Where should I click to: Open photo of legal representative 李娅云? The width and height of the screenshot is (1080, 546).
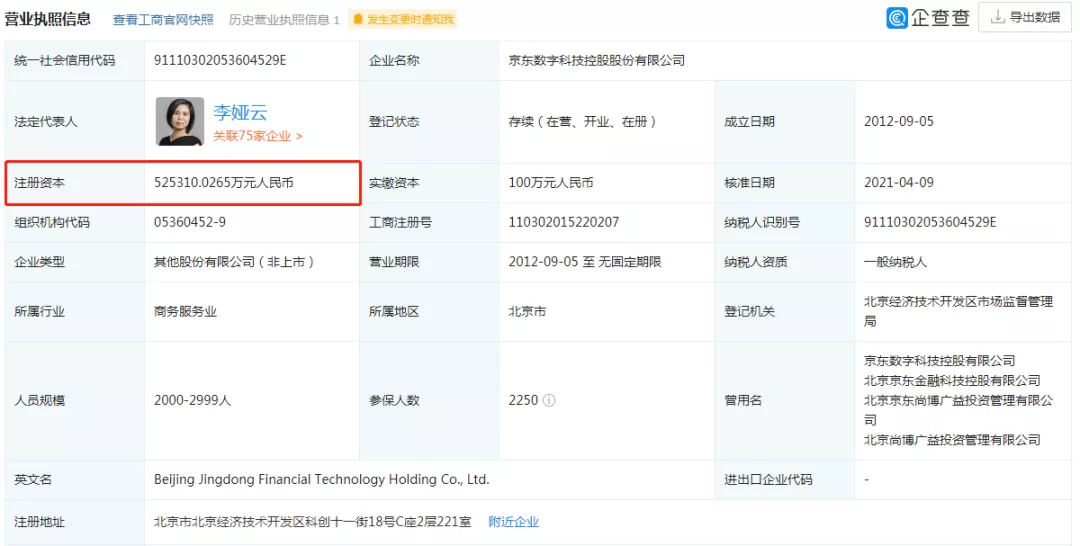tap(180, 121)
